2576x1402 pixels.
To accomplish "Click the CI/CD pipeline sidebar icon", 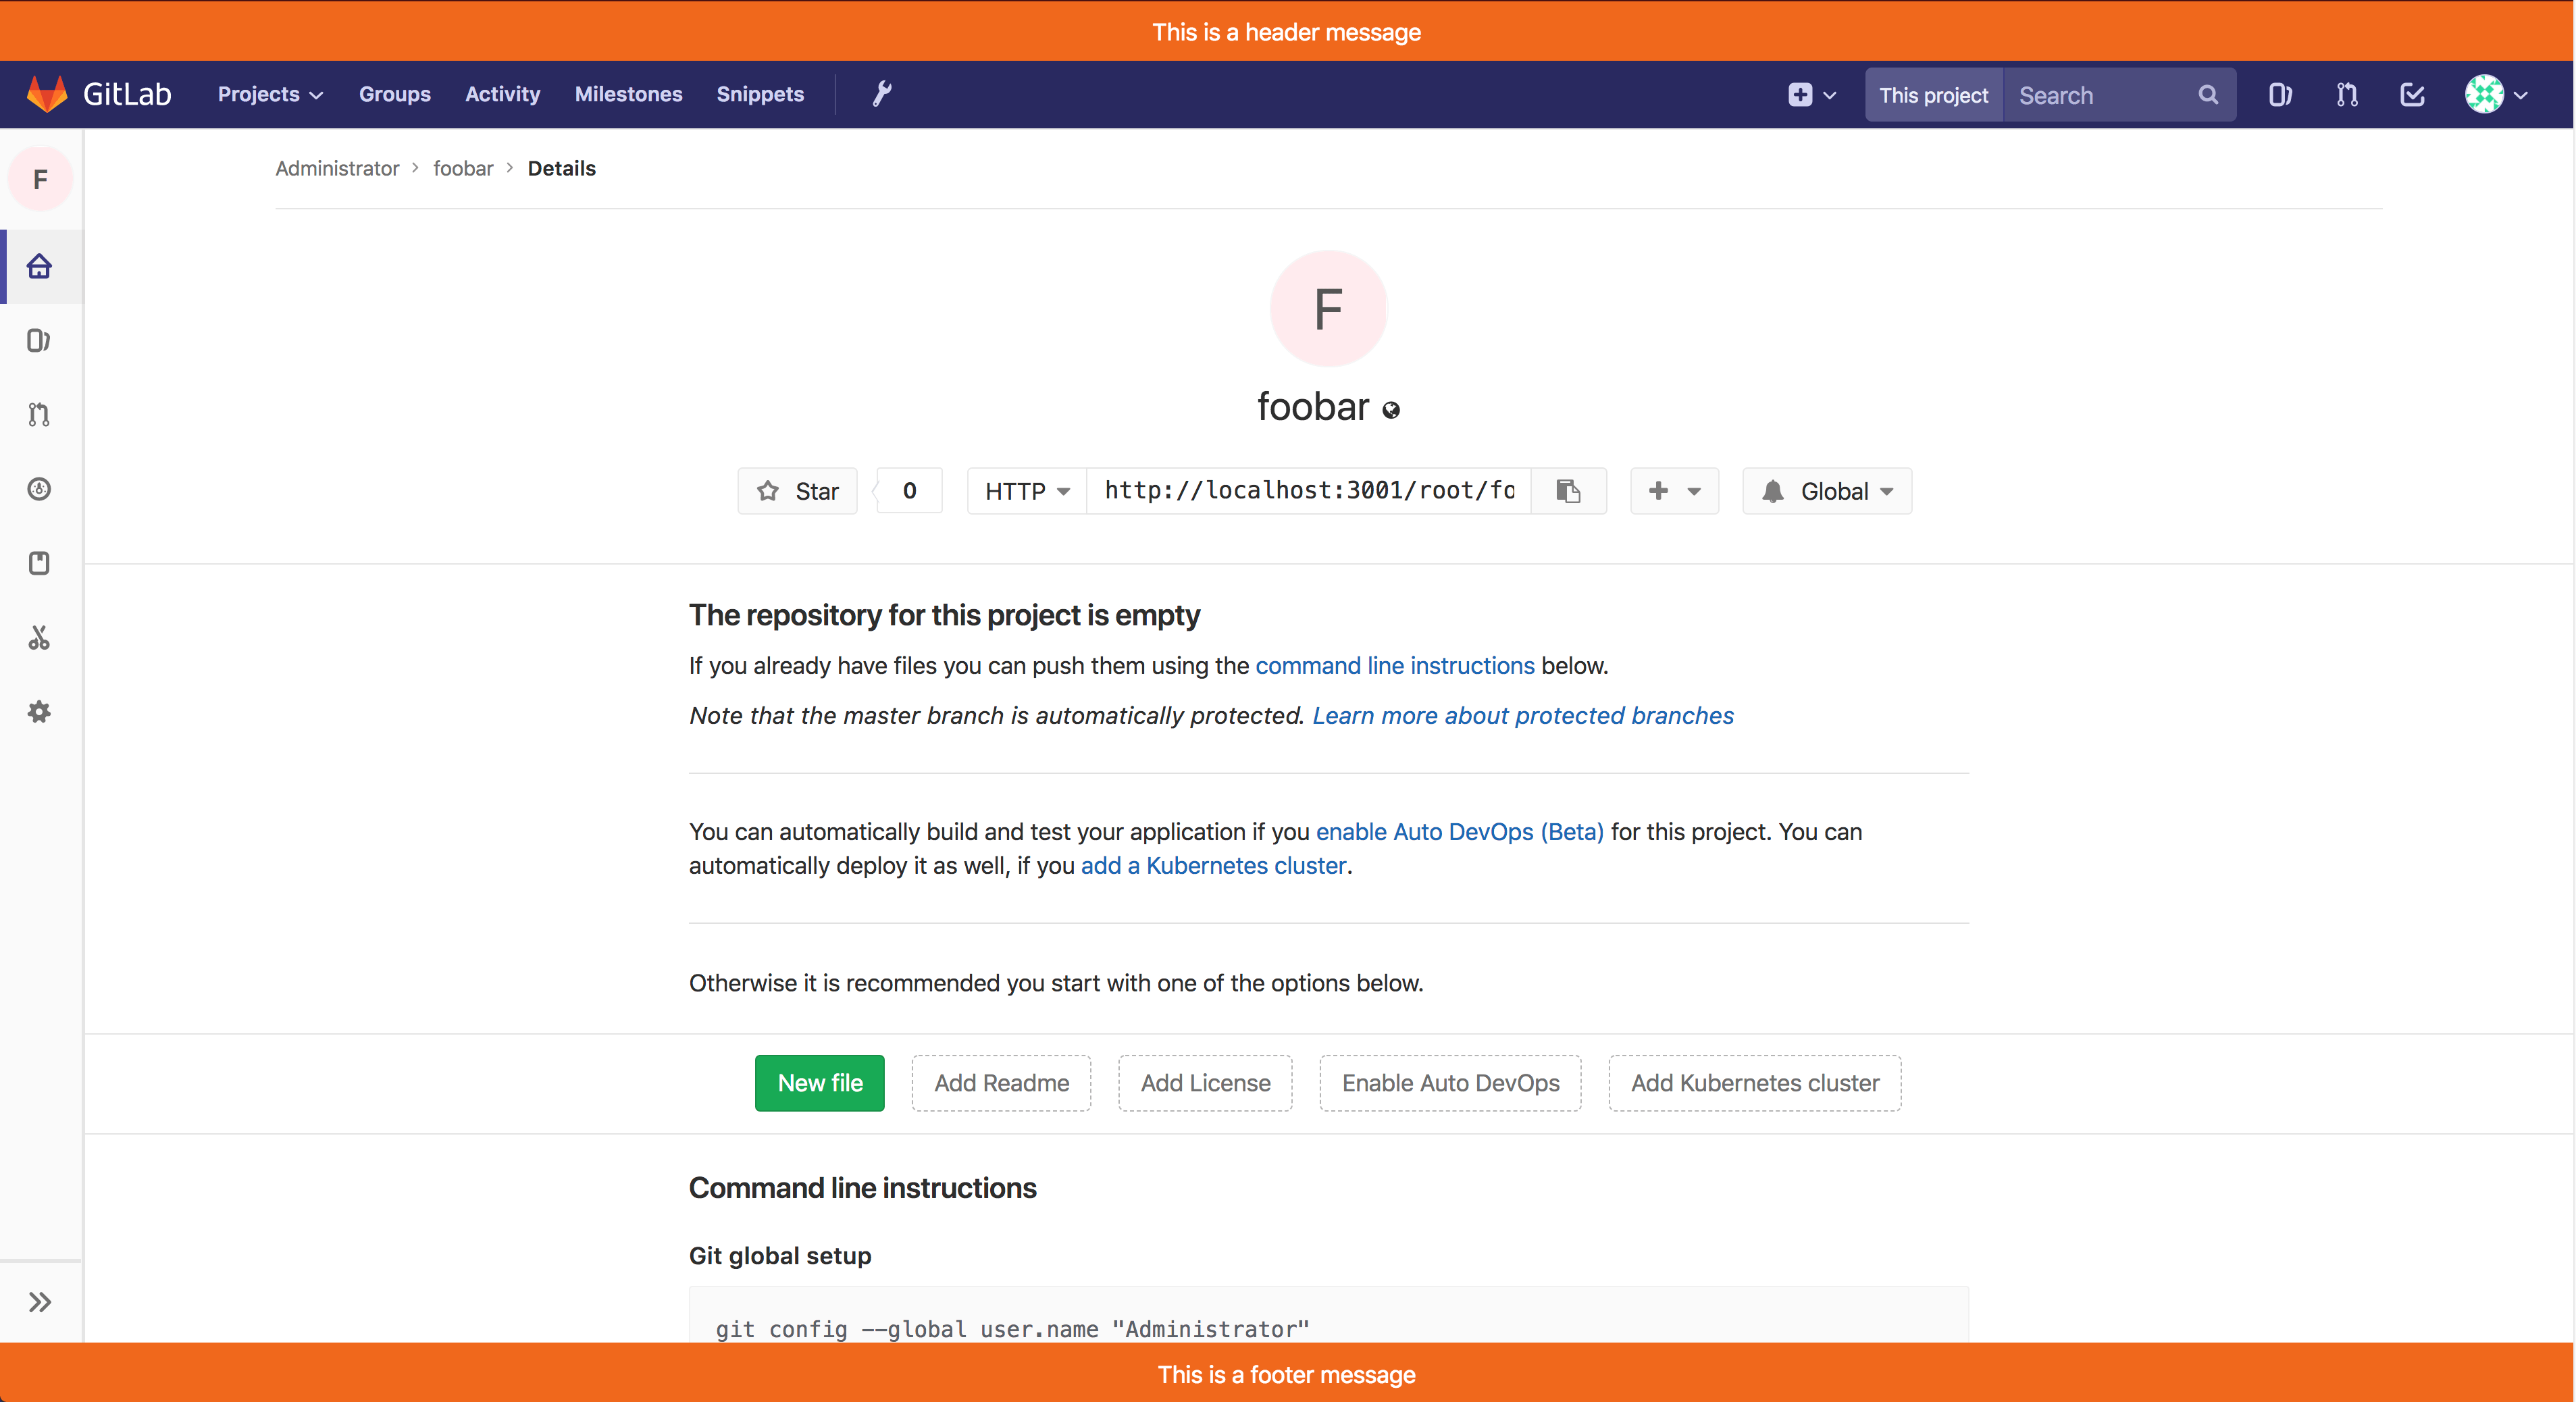I will click(x=41, y=489).
